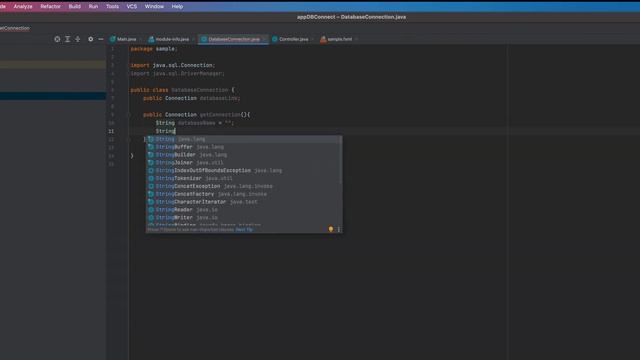This screenshot has height=360, width=640.
Task: Select StringTokenizer from completion list
Action: pos(244,178)
